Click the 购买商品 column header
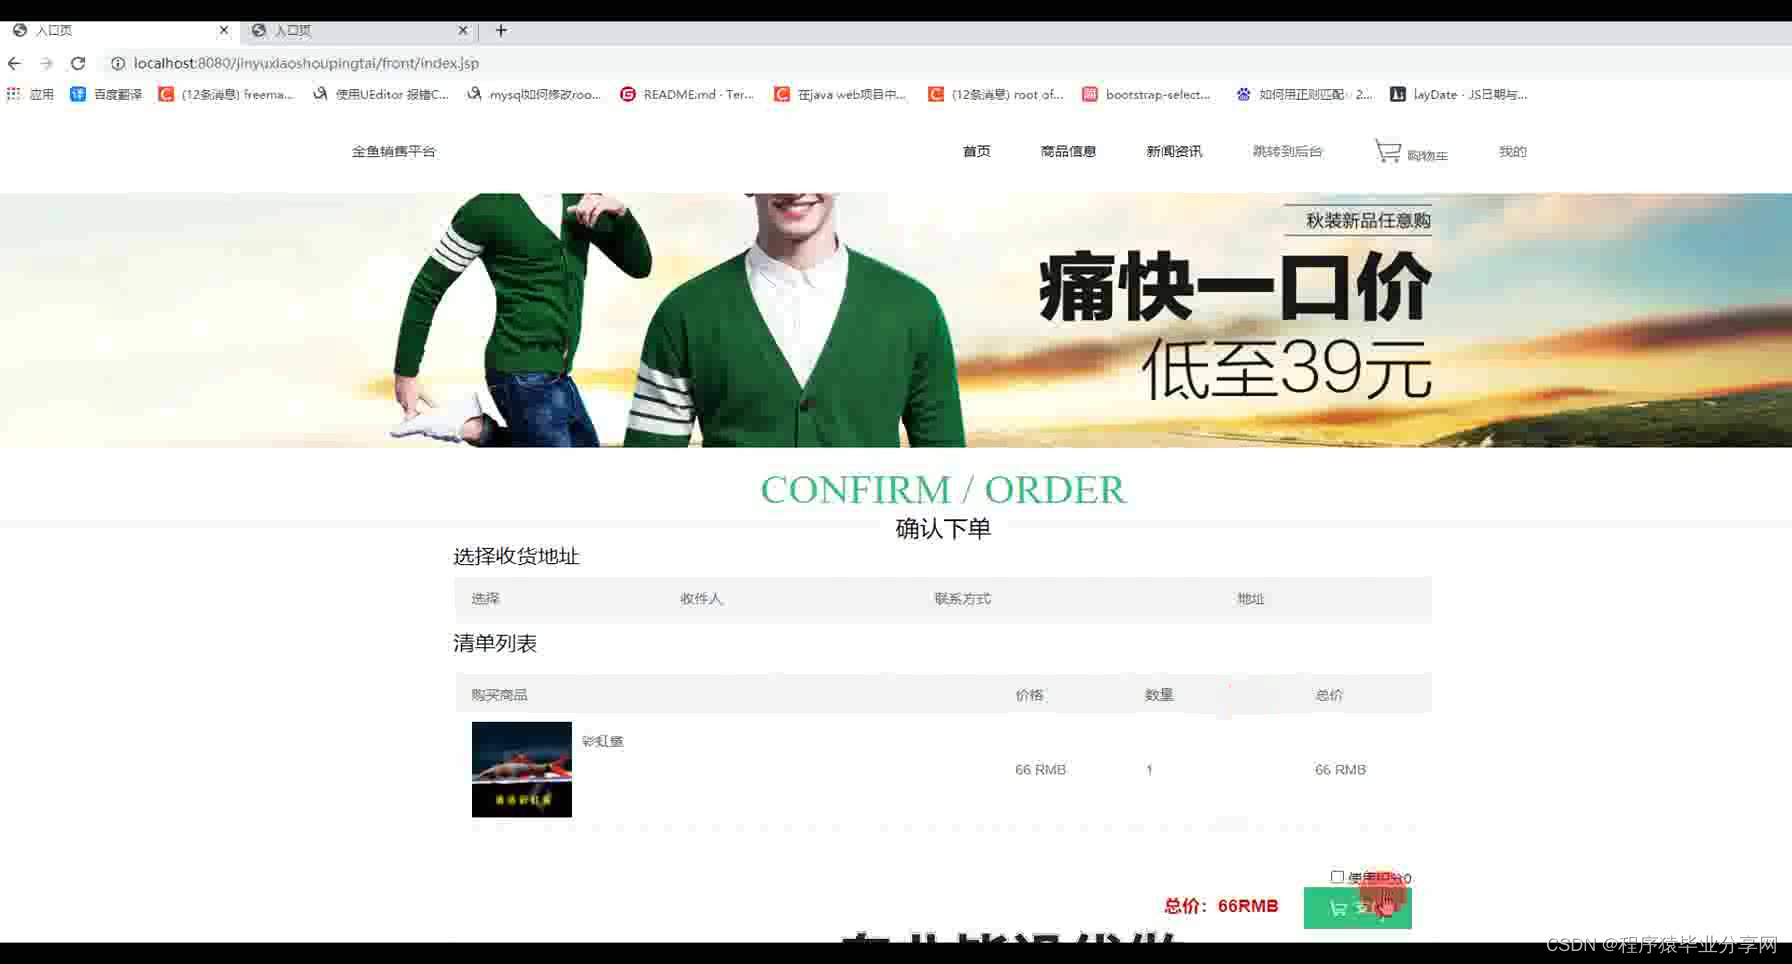 [499, 694]
